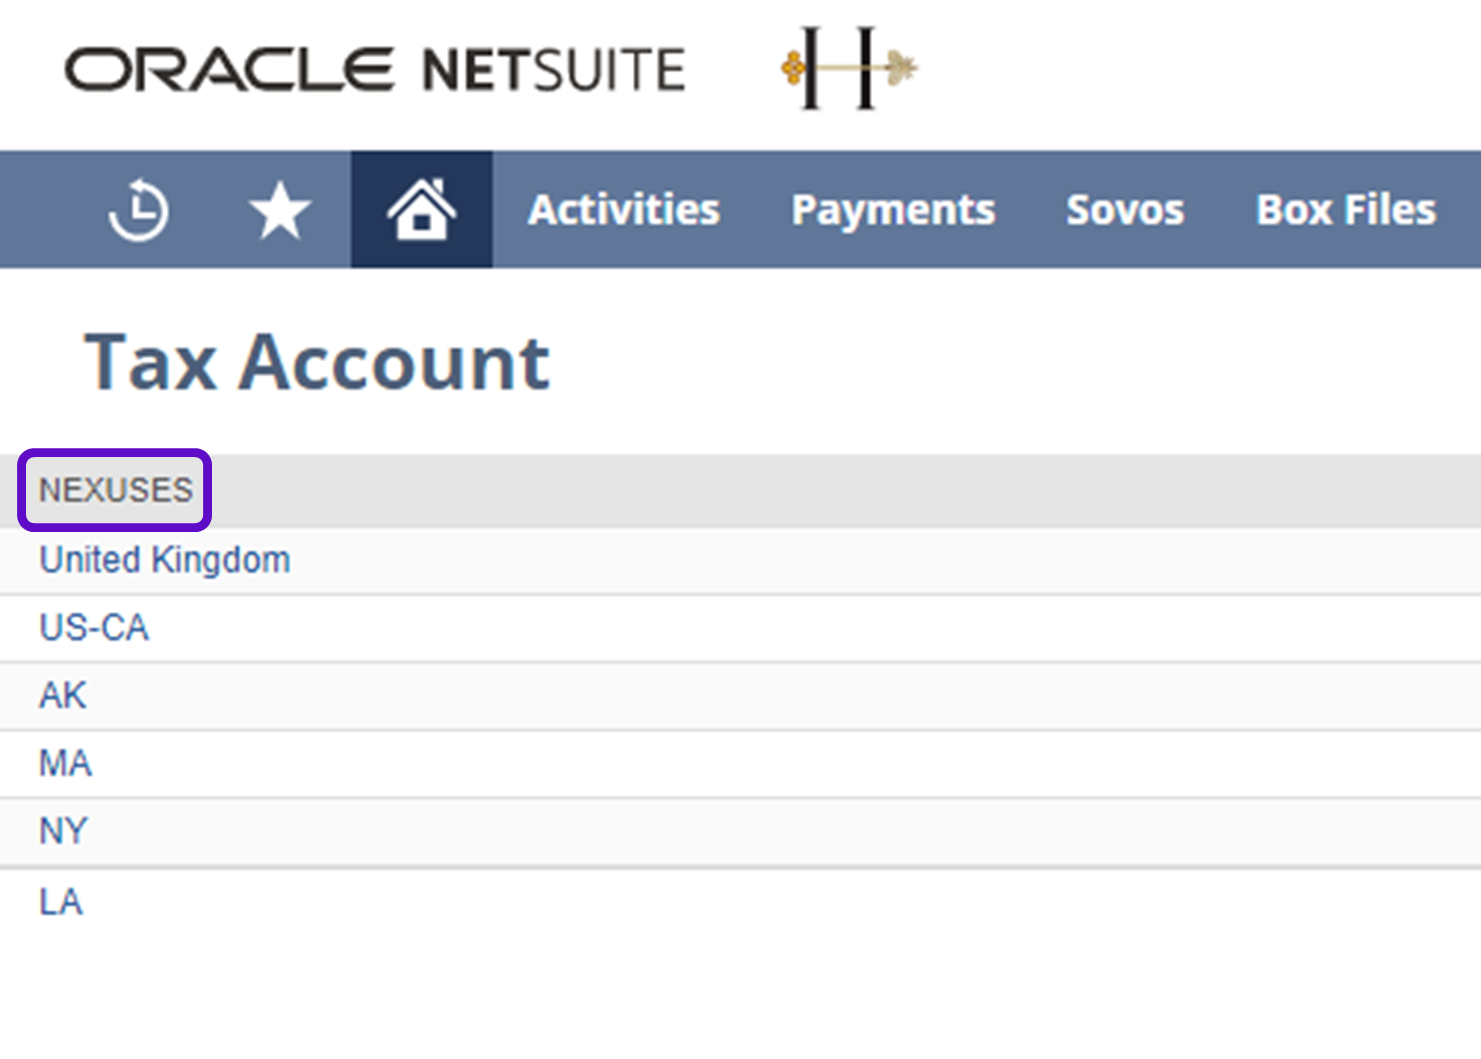Screen dimensions: 1481x1059
Task: Open the United Kingdom nexus
Action: 165,560
